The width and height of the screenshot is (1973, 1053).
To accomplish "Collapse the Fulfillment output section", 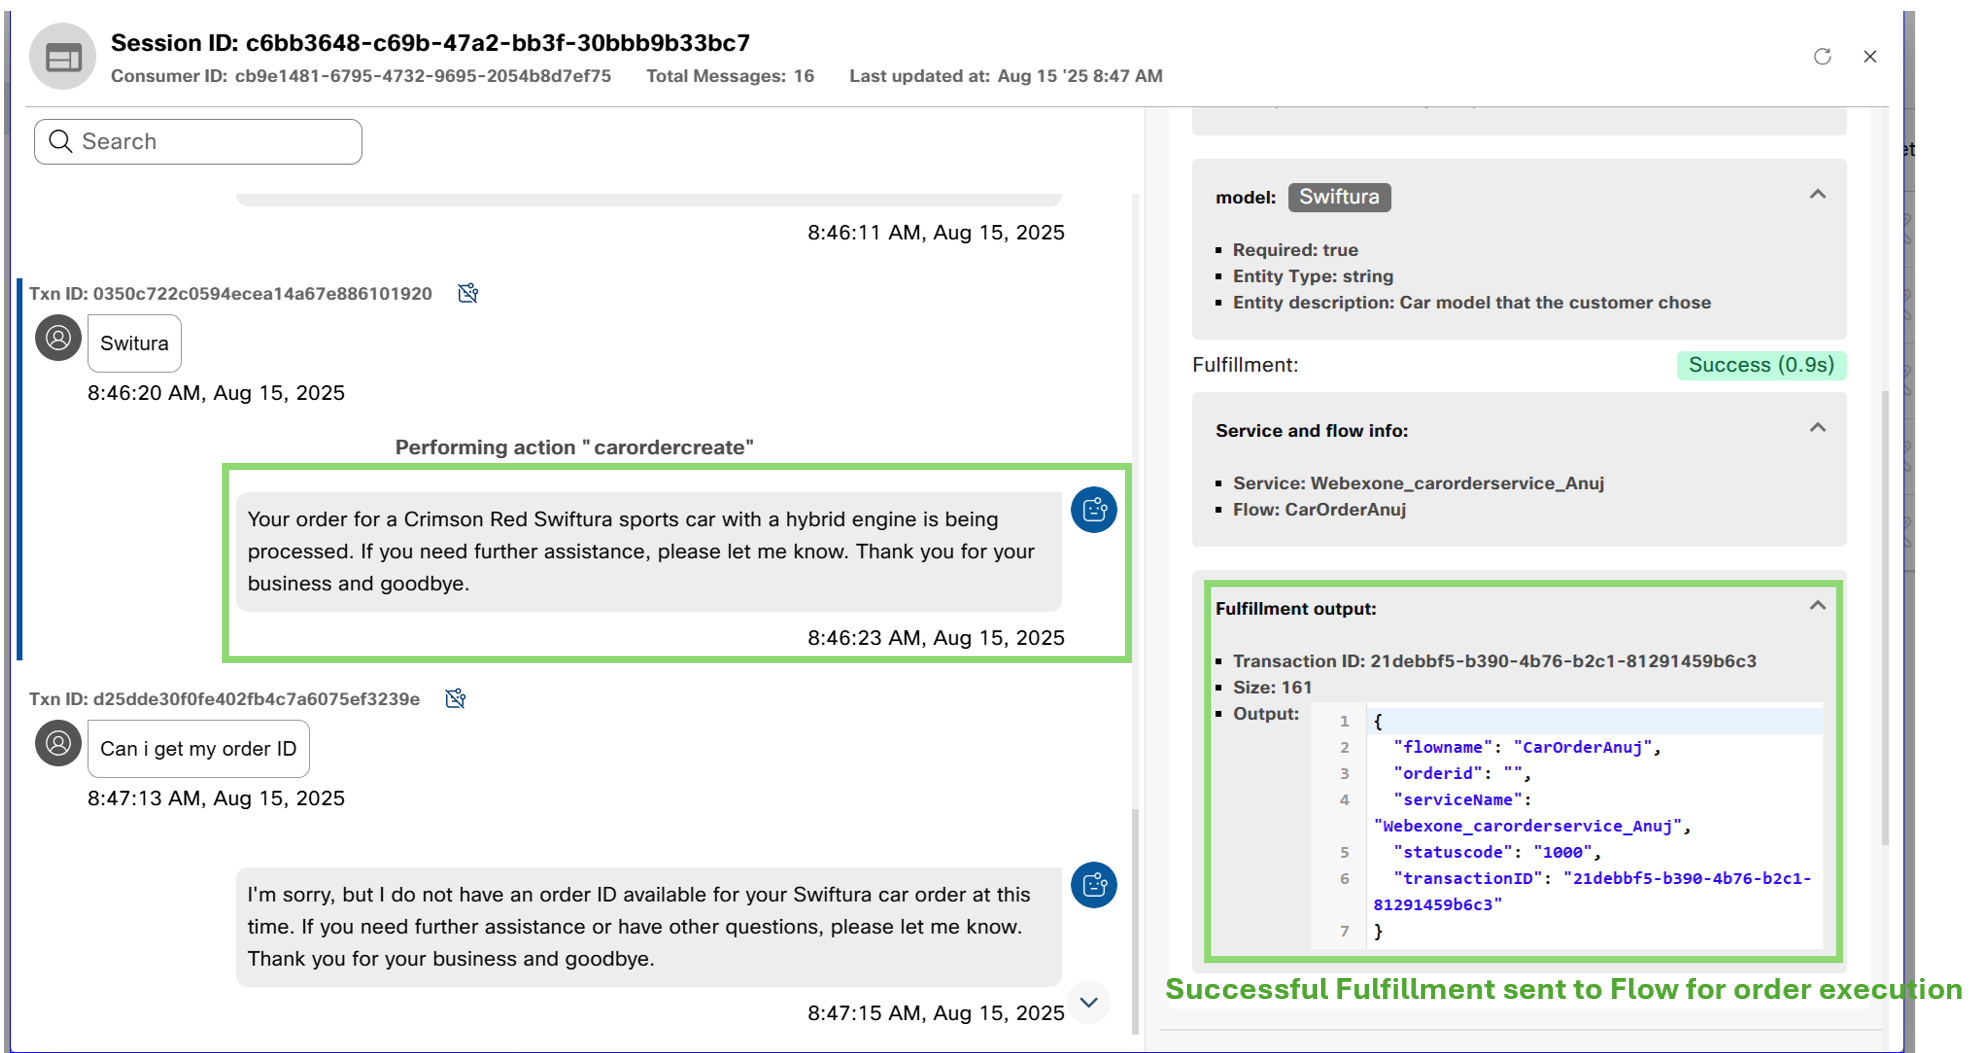I will [1817, 607].
